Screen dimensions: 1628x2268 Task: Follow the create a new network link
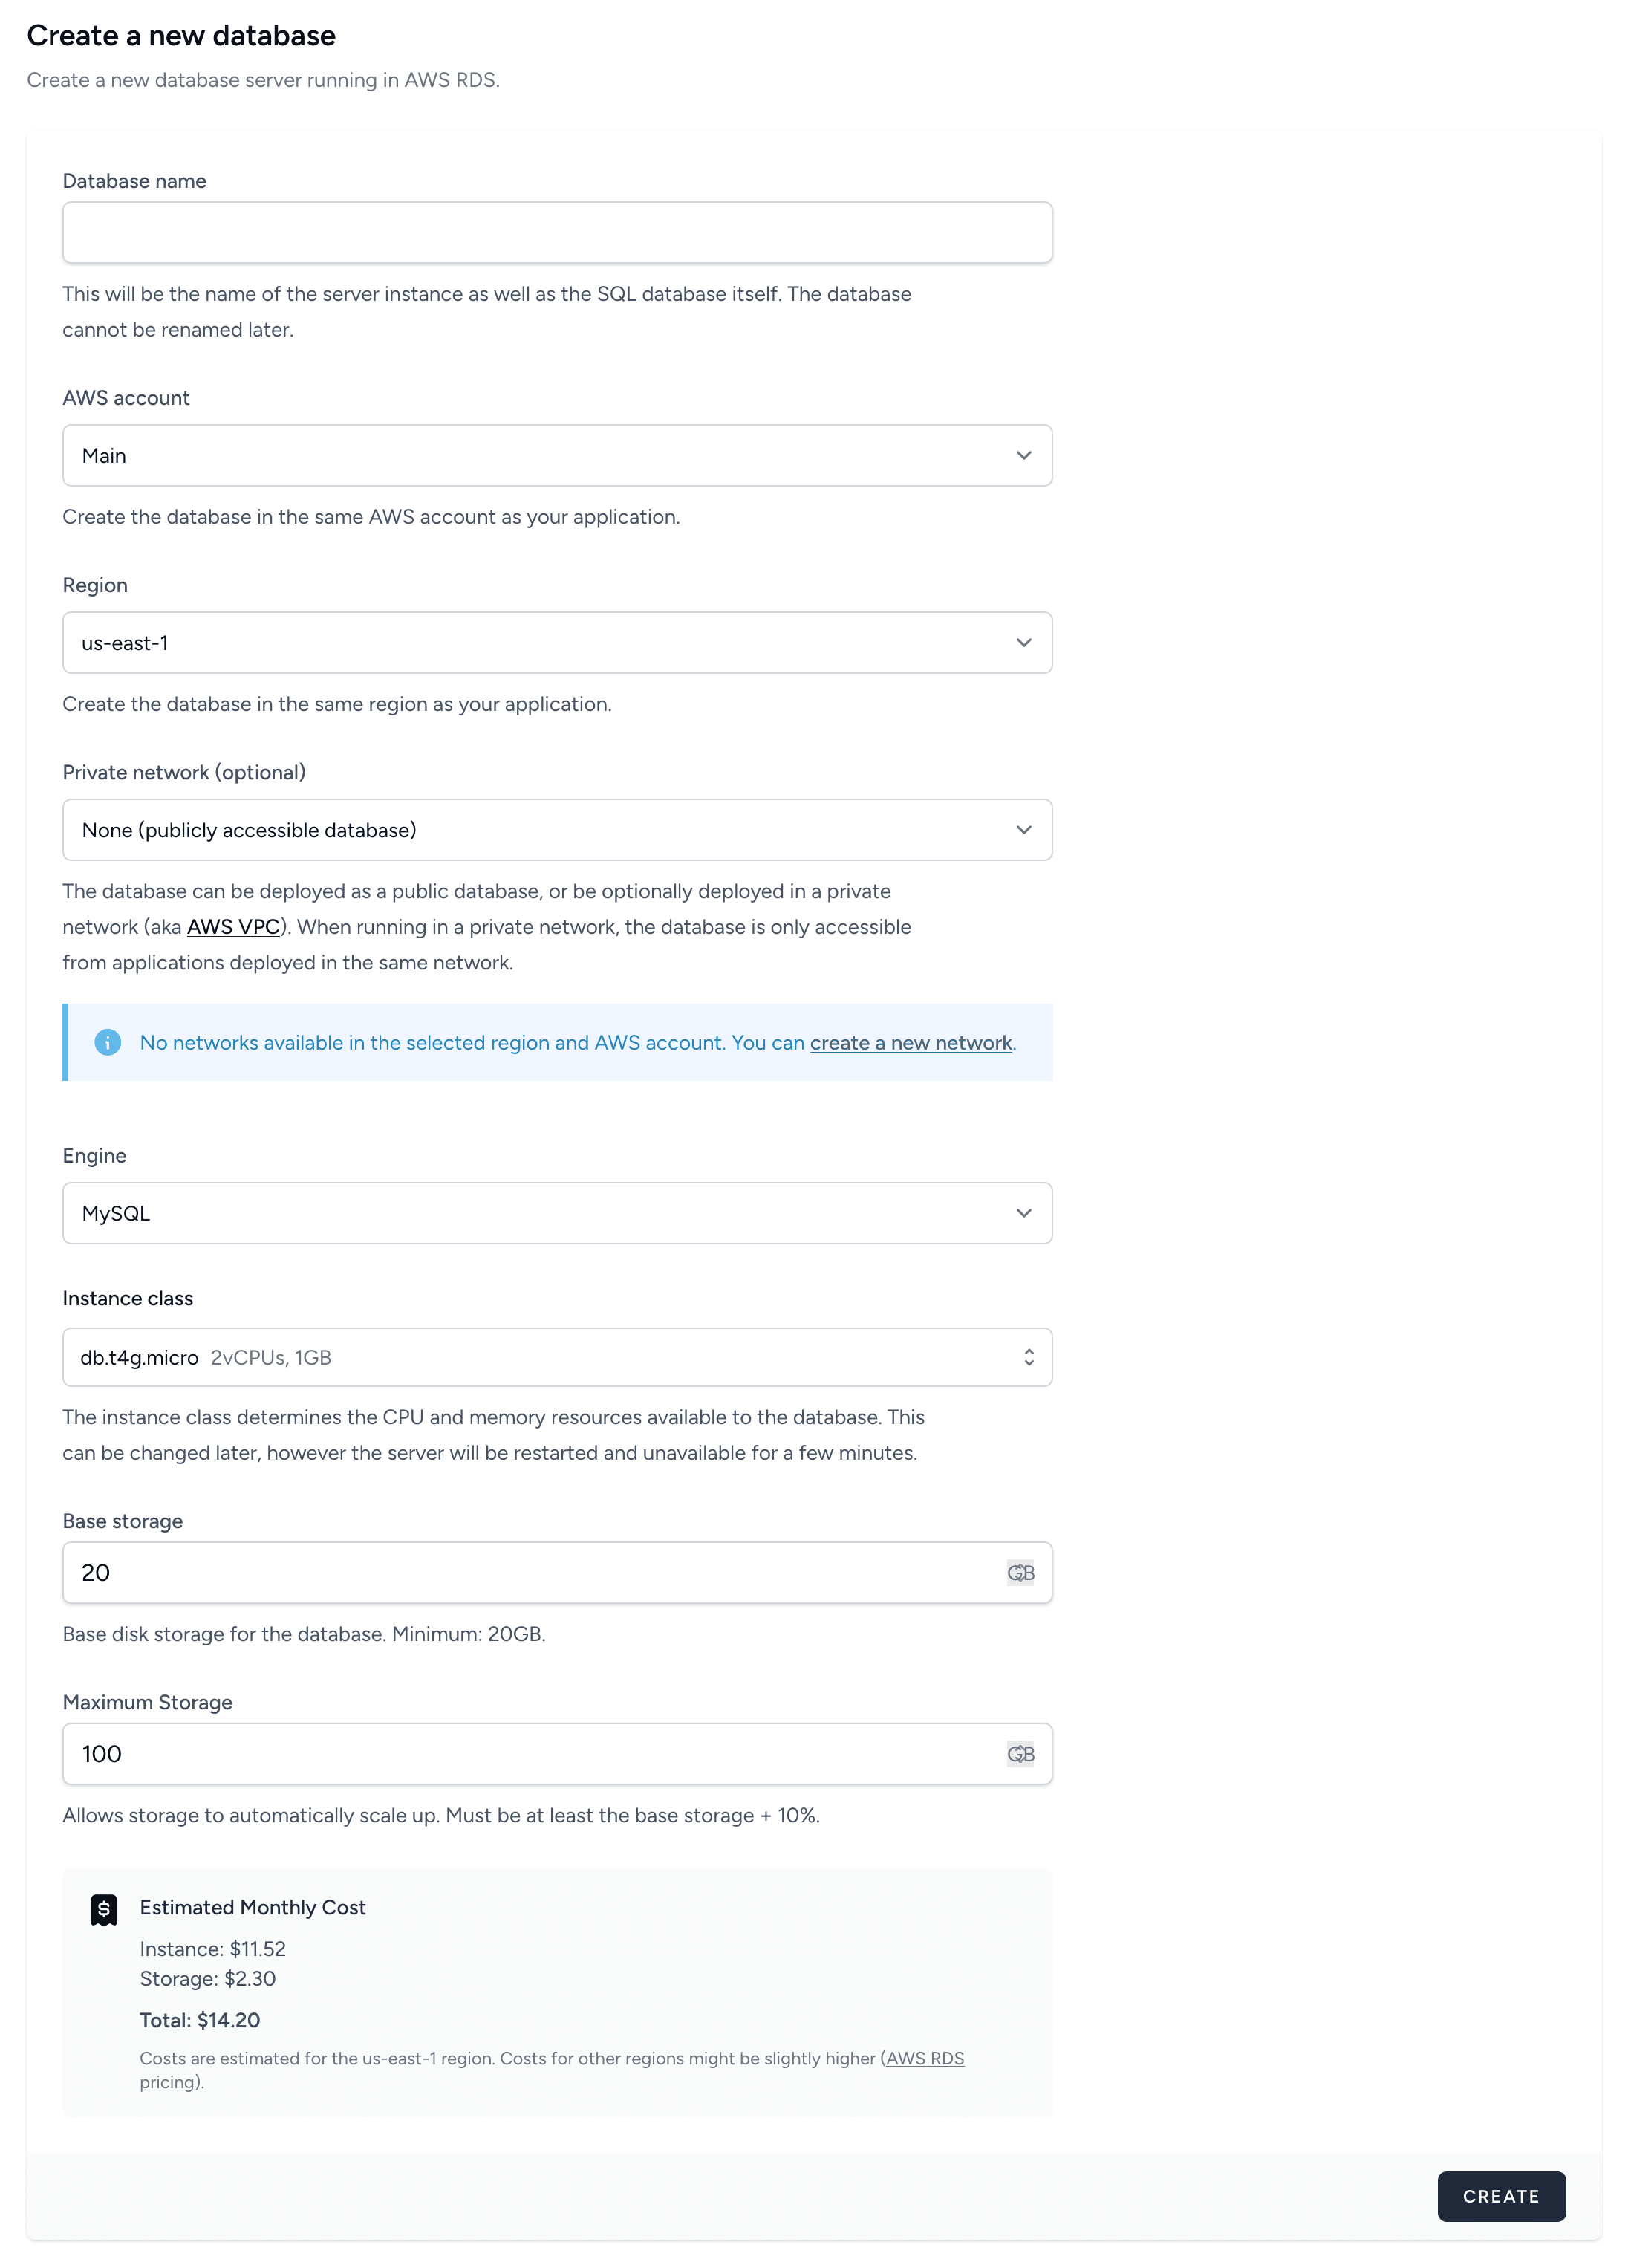tap(910, 1043)
